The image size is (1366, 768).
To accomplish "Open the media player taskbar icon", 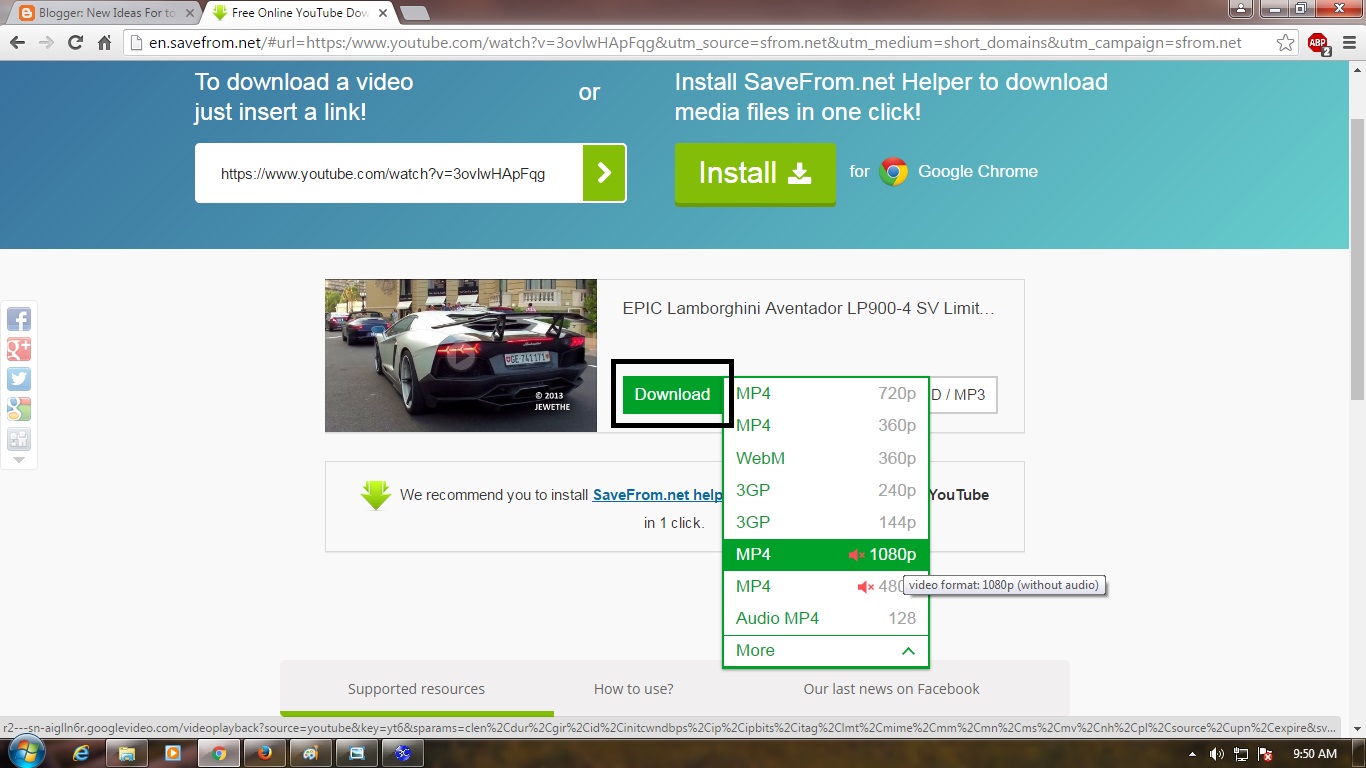I will [x=173, y=753].
